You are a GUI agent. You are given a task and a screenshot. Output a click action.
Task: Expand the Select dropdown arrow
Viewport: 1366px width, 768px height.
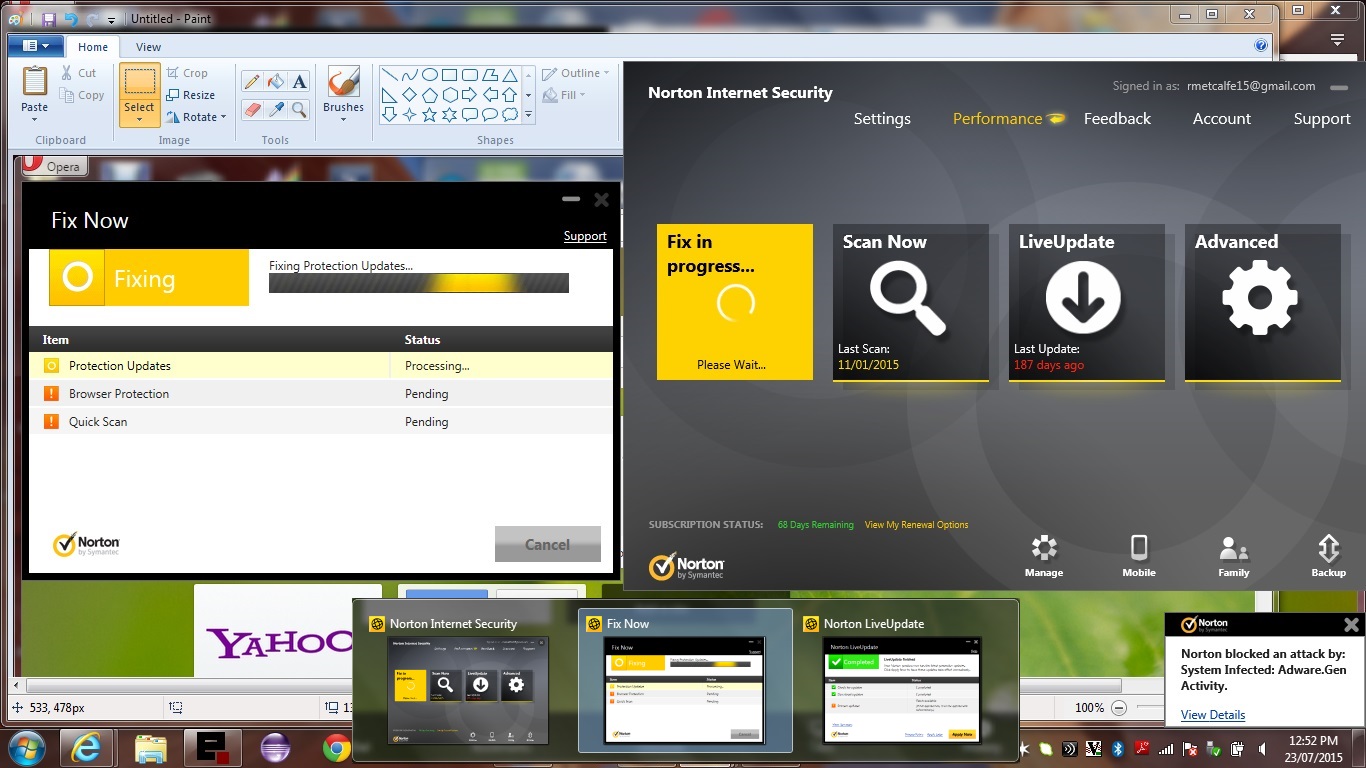[140, 120]
